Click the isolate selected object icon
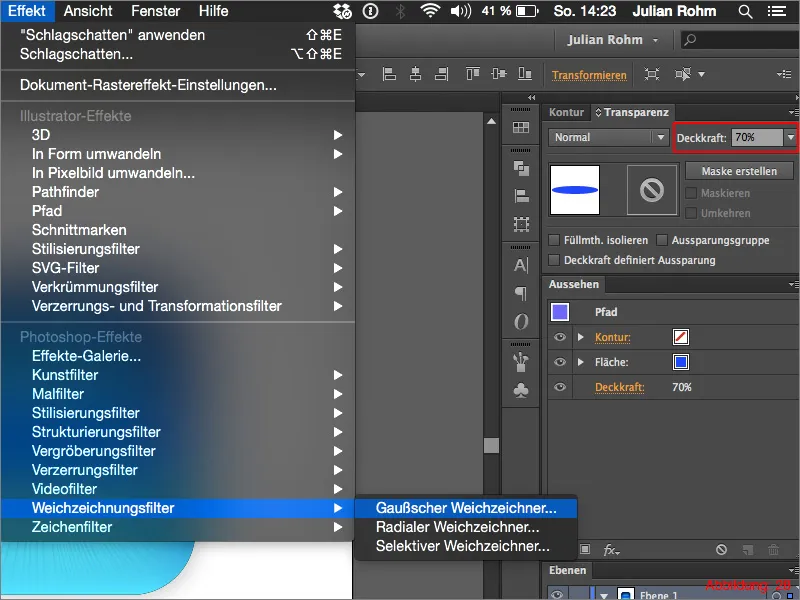 [652, 74]
